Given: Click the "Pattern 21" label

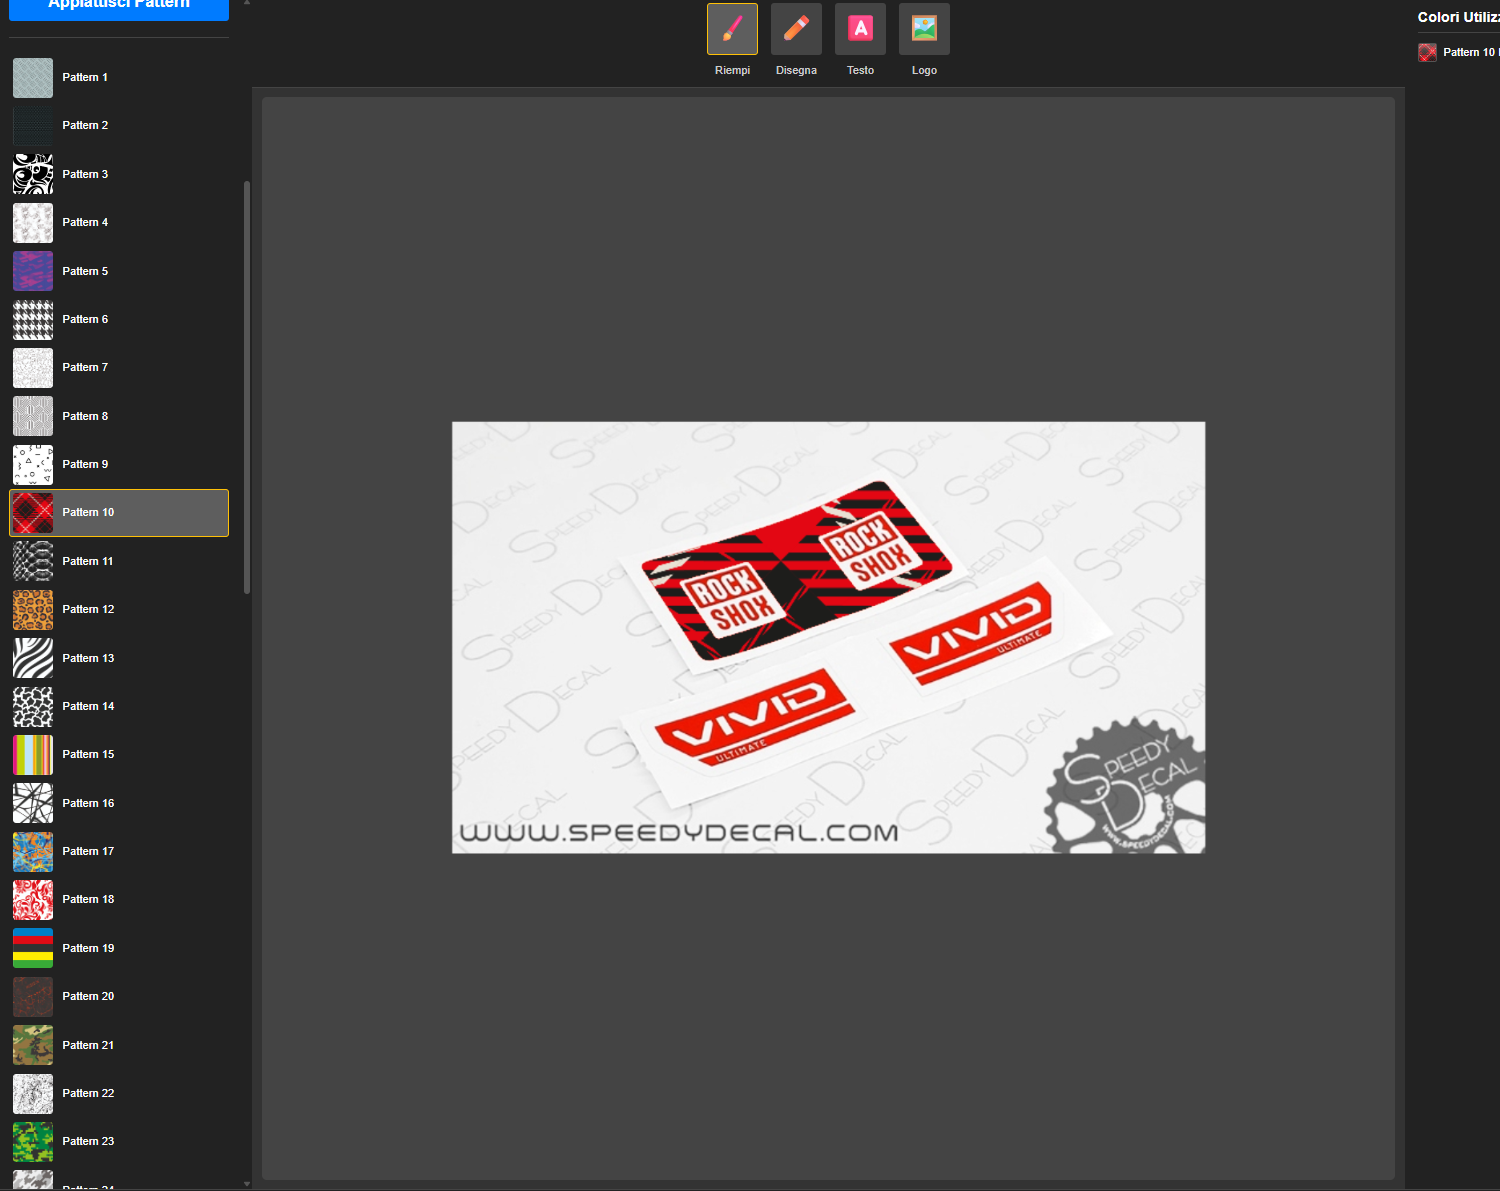Looking at the screenshot, I should (88, 1045).
